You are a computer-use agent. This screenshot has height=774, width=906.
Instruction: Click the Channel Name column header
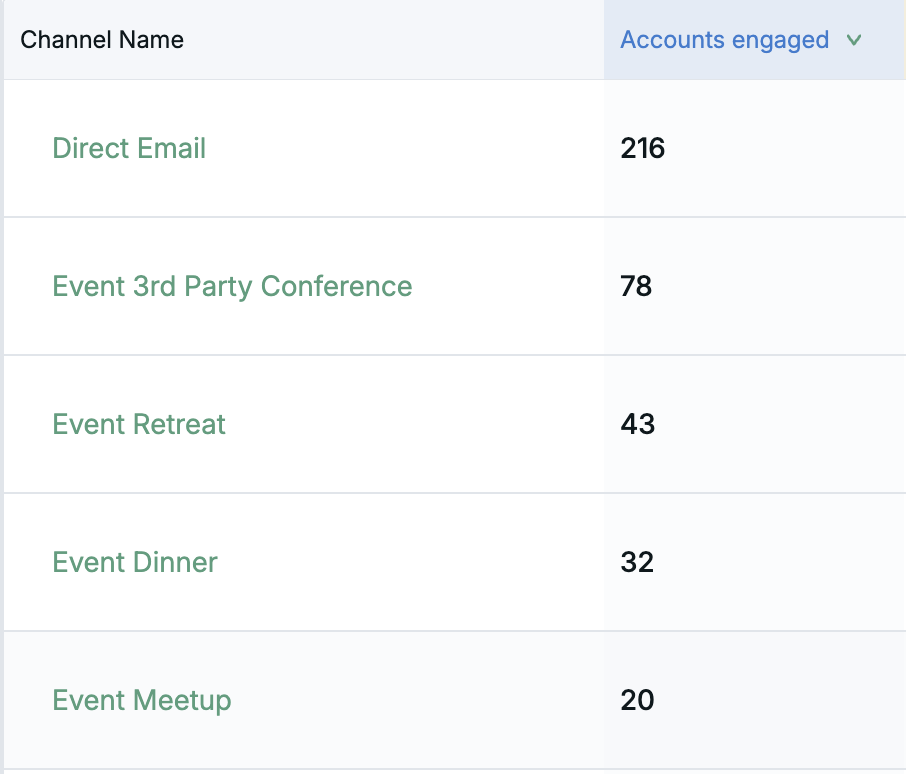click(x=102, y=40)
